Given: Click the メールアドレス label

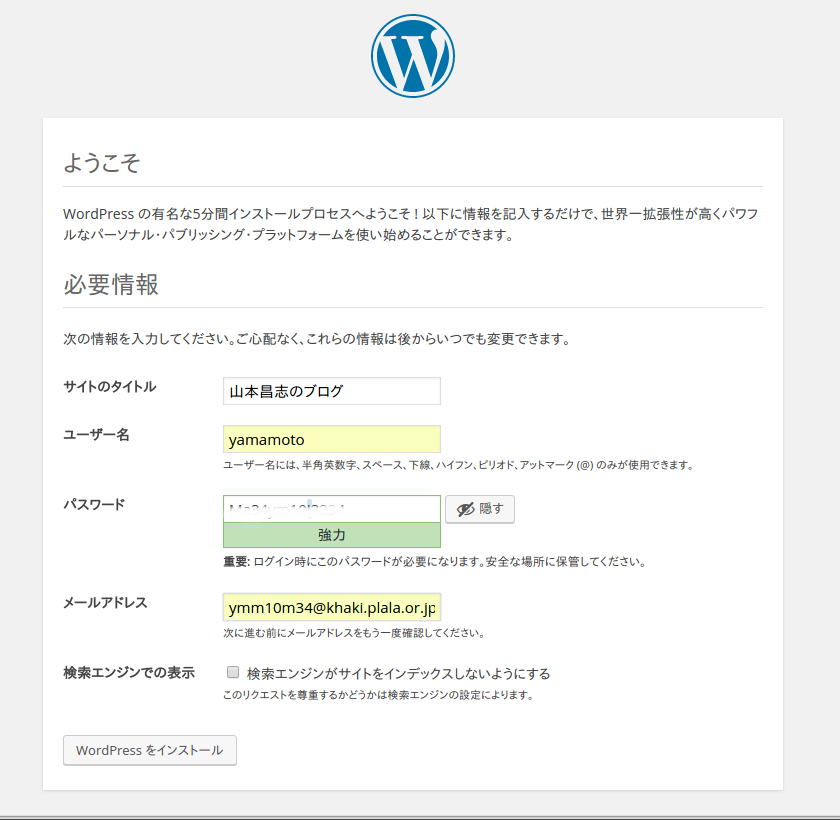Looking at the screenshot, I should (105, 603).
